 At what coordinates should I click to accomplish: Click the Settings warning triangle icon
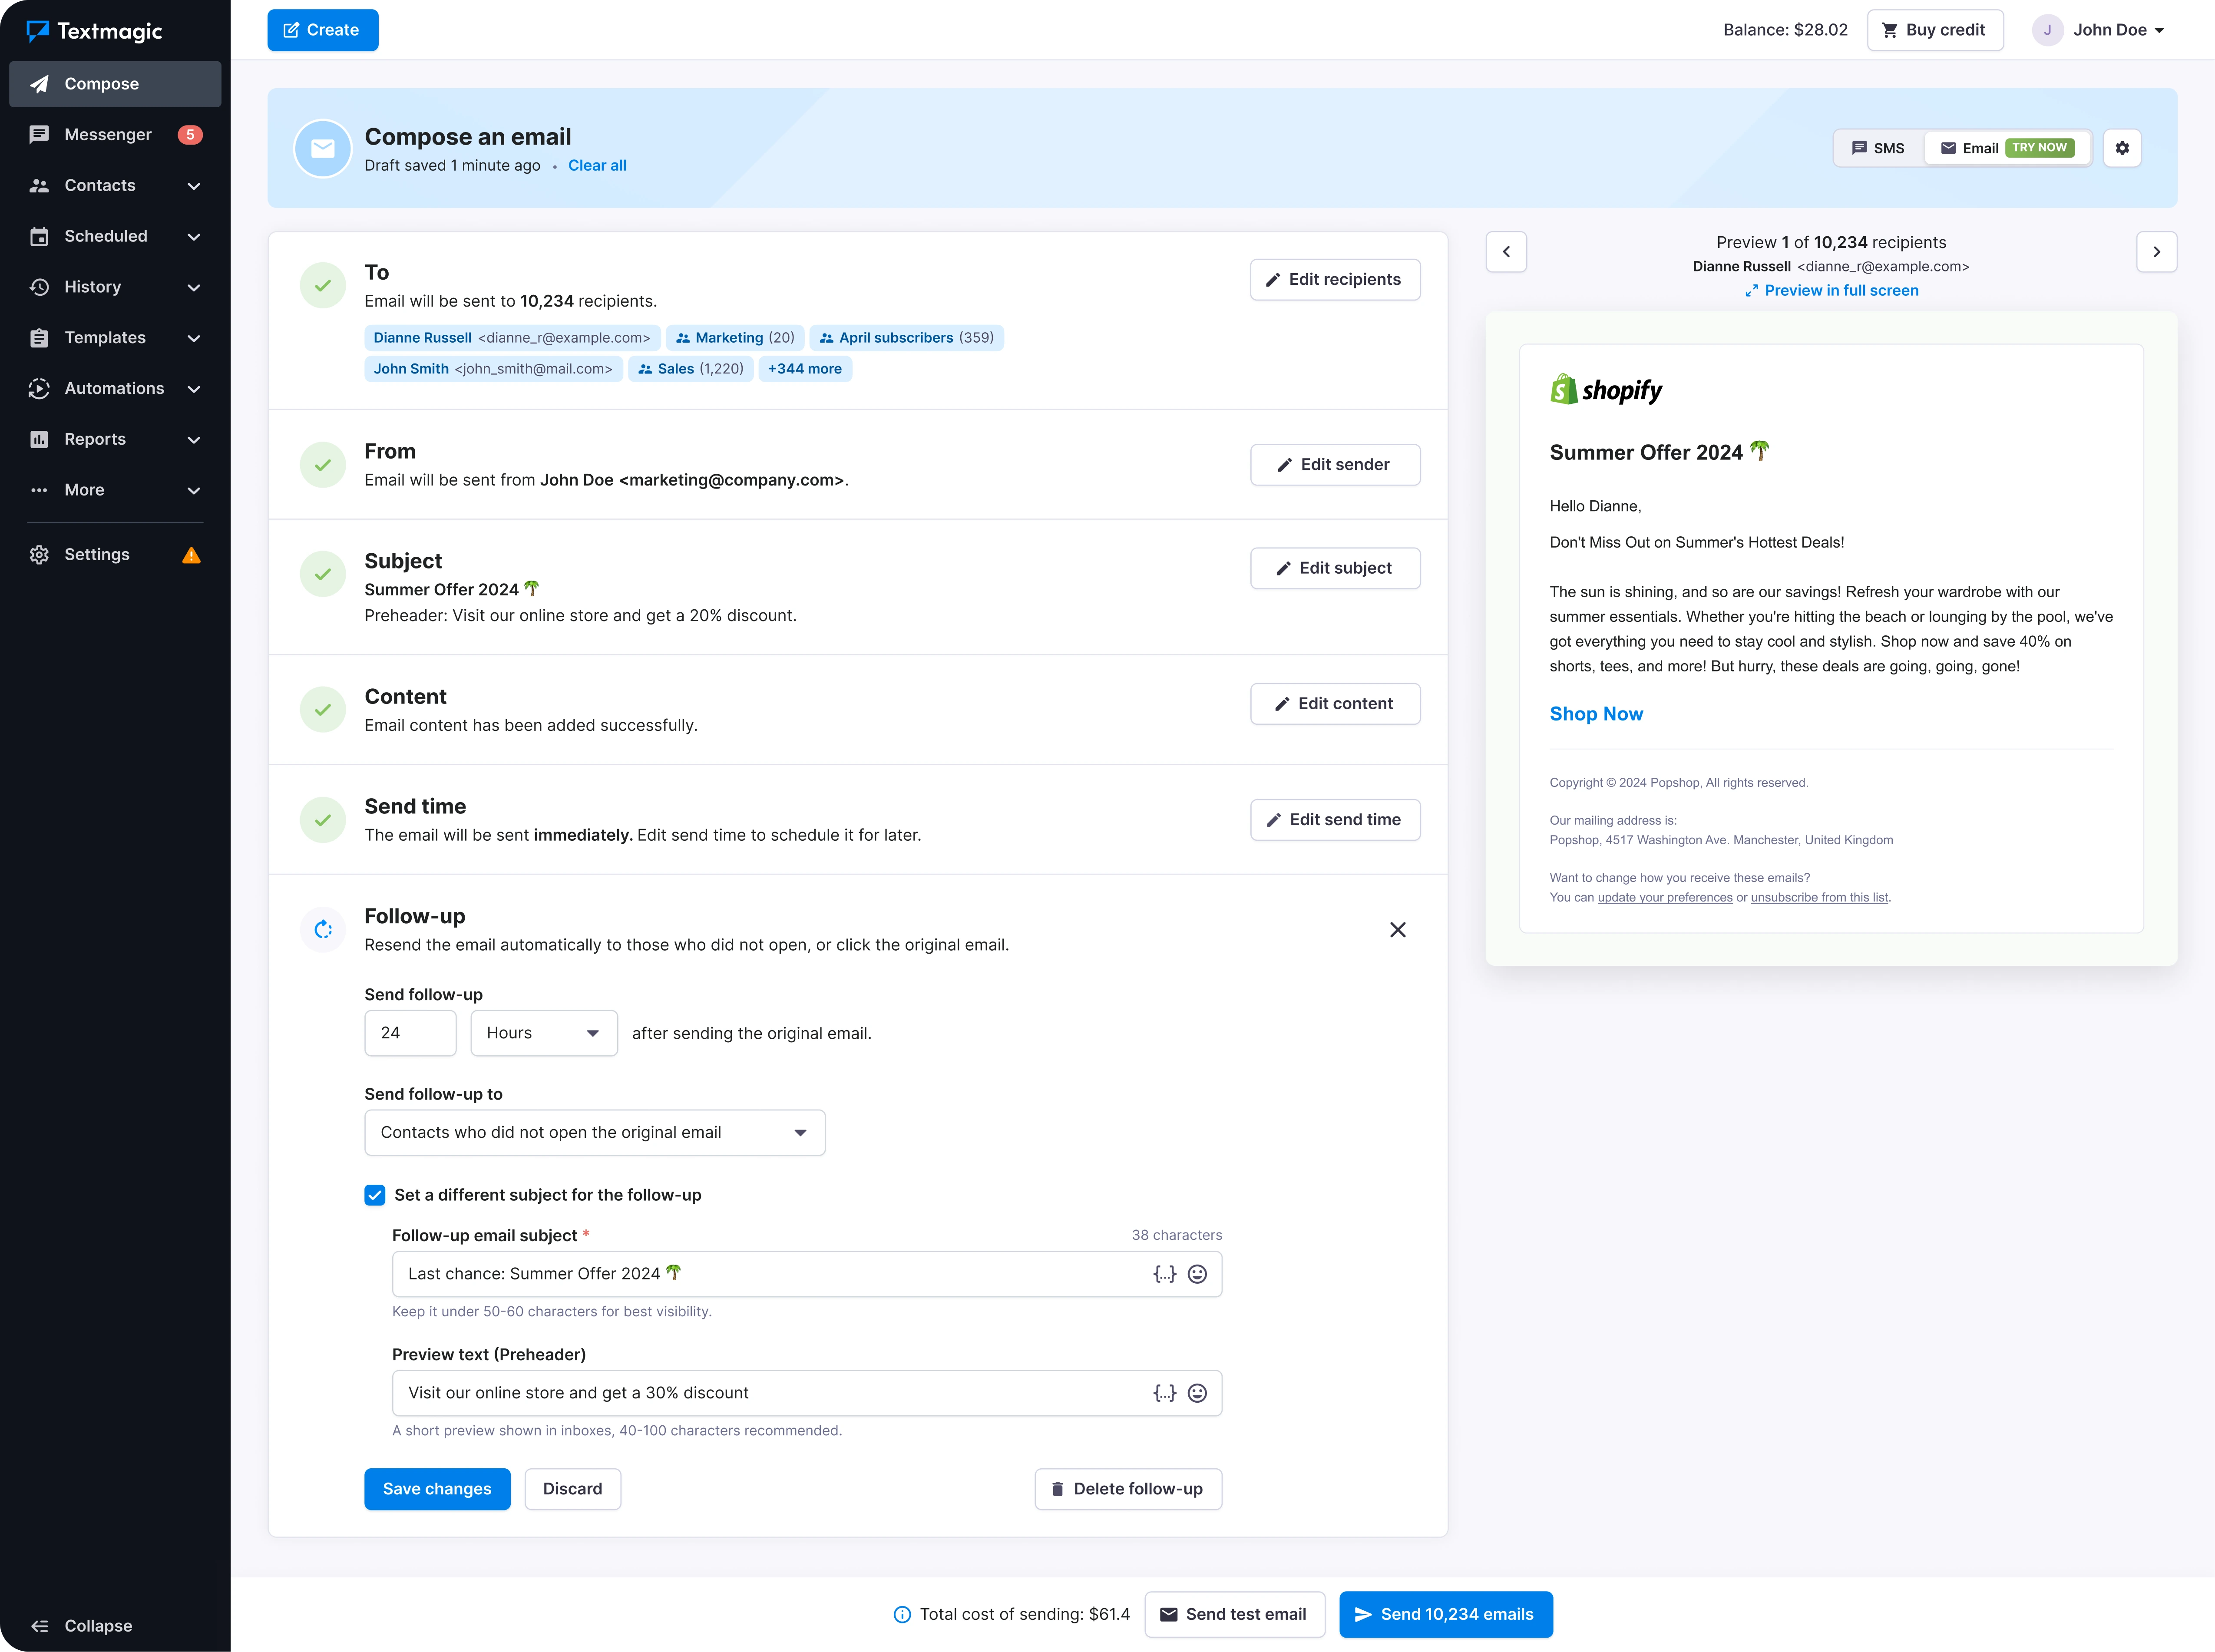(x=191, y=555)
